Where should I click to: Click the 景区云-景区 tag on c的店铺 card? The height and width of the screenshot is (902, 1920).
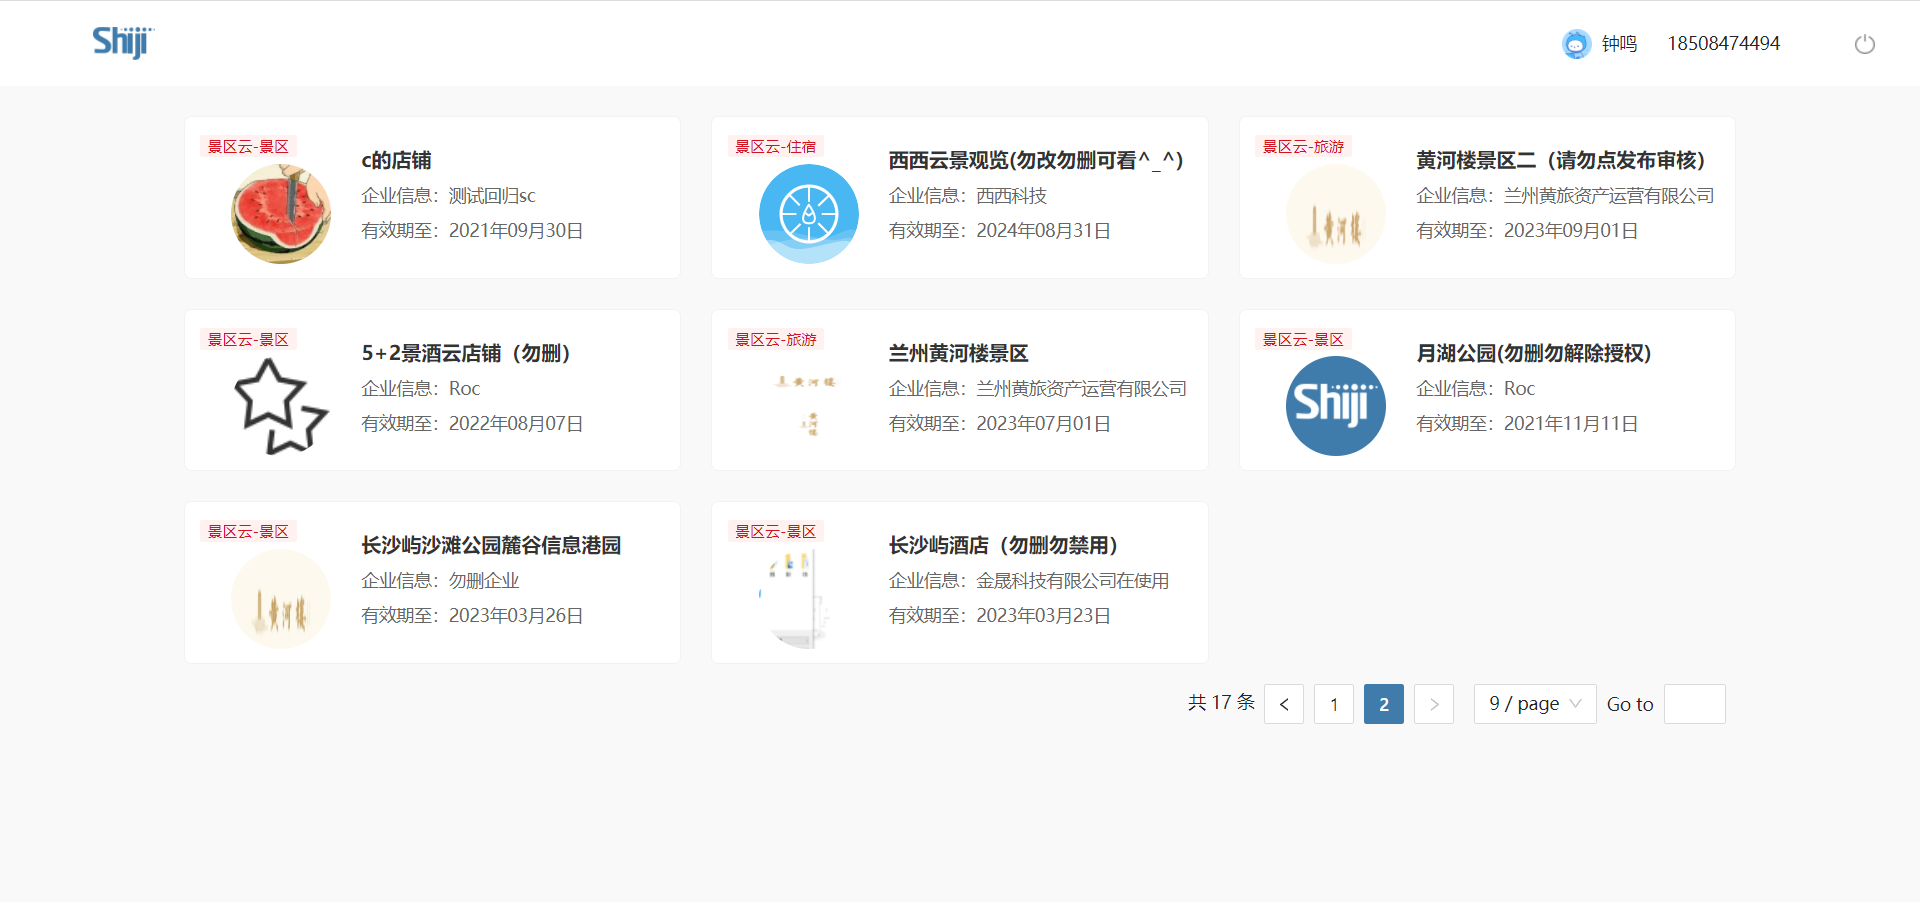point(248,146)
